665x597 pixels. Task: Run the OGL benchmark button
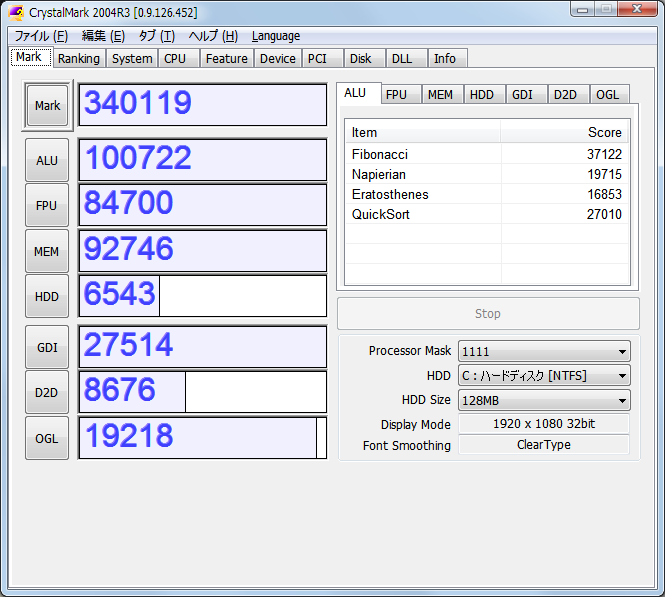pyautogui.click(x=47, y=438)
